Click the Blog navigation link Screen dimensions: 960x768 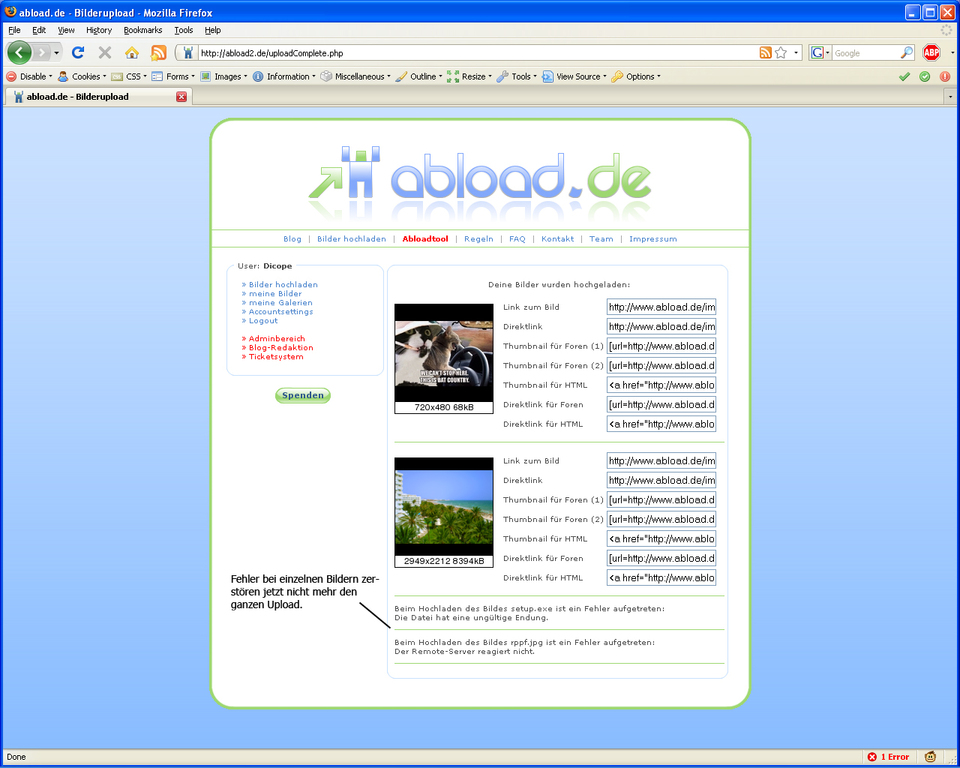(292, 239)
